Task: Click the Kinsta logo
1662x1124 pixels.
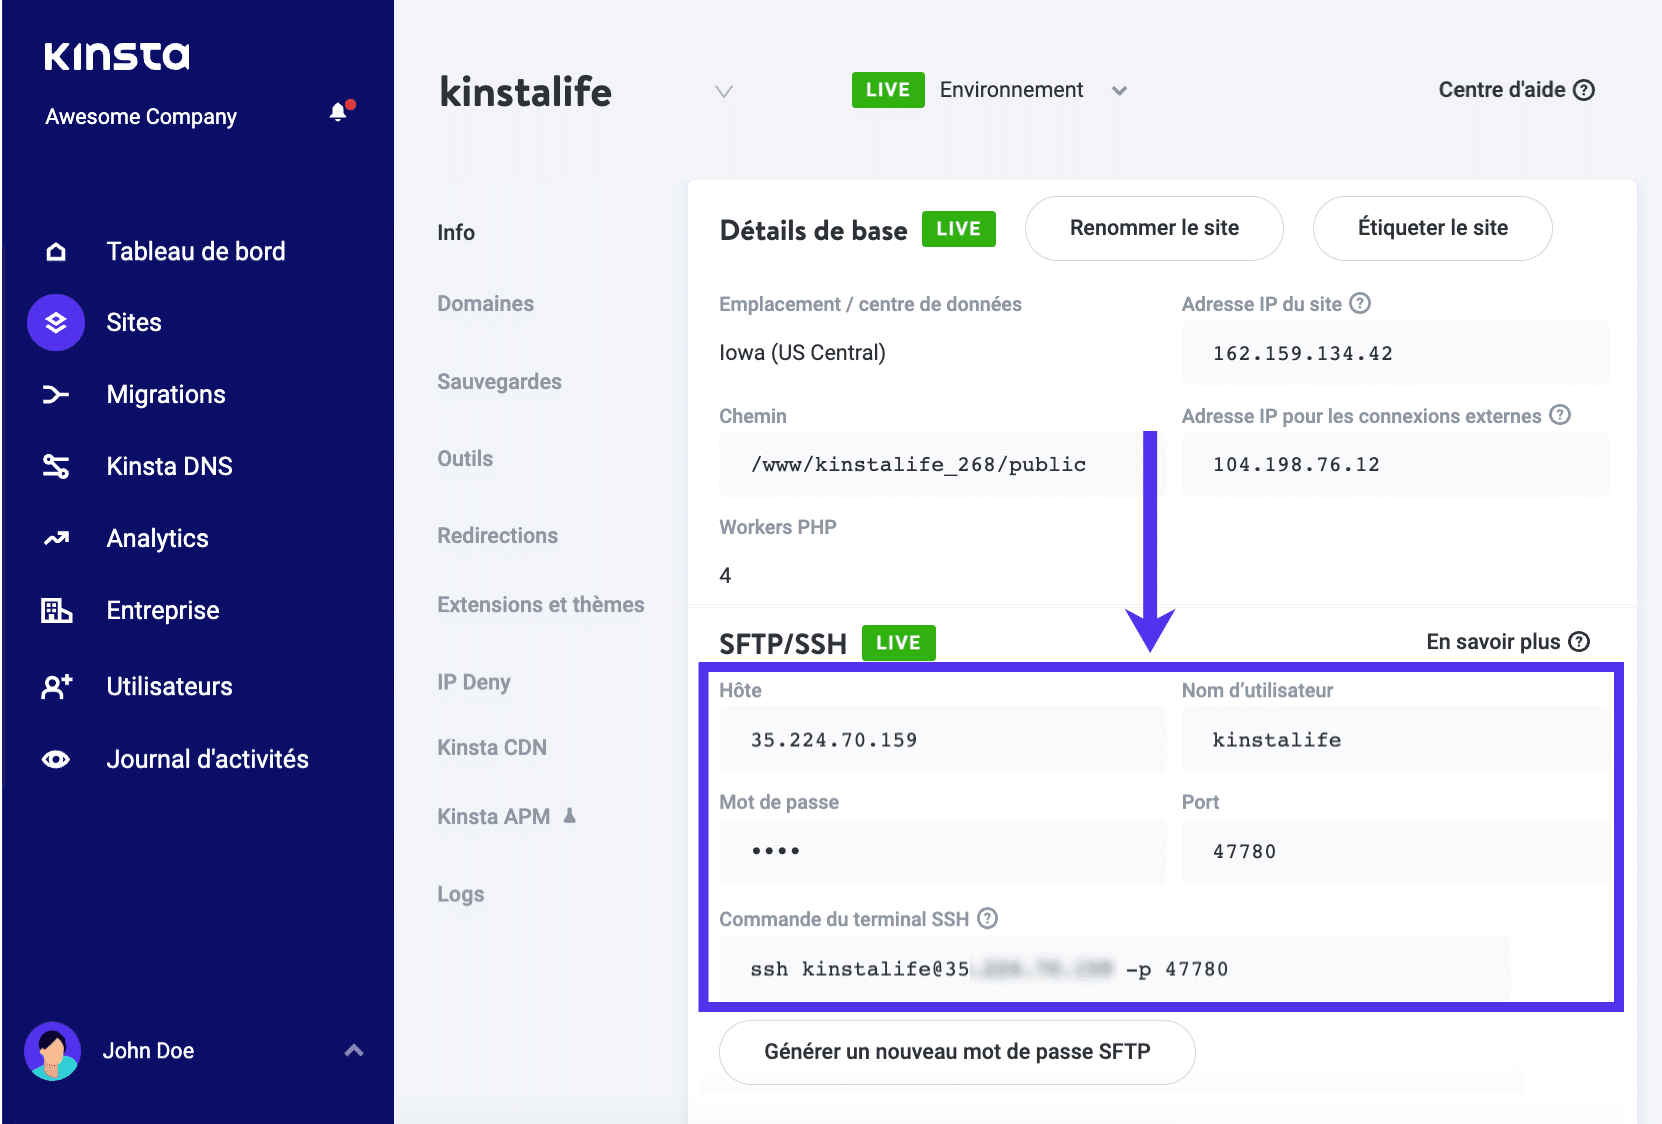Action: coord(116,57)
